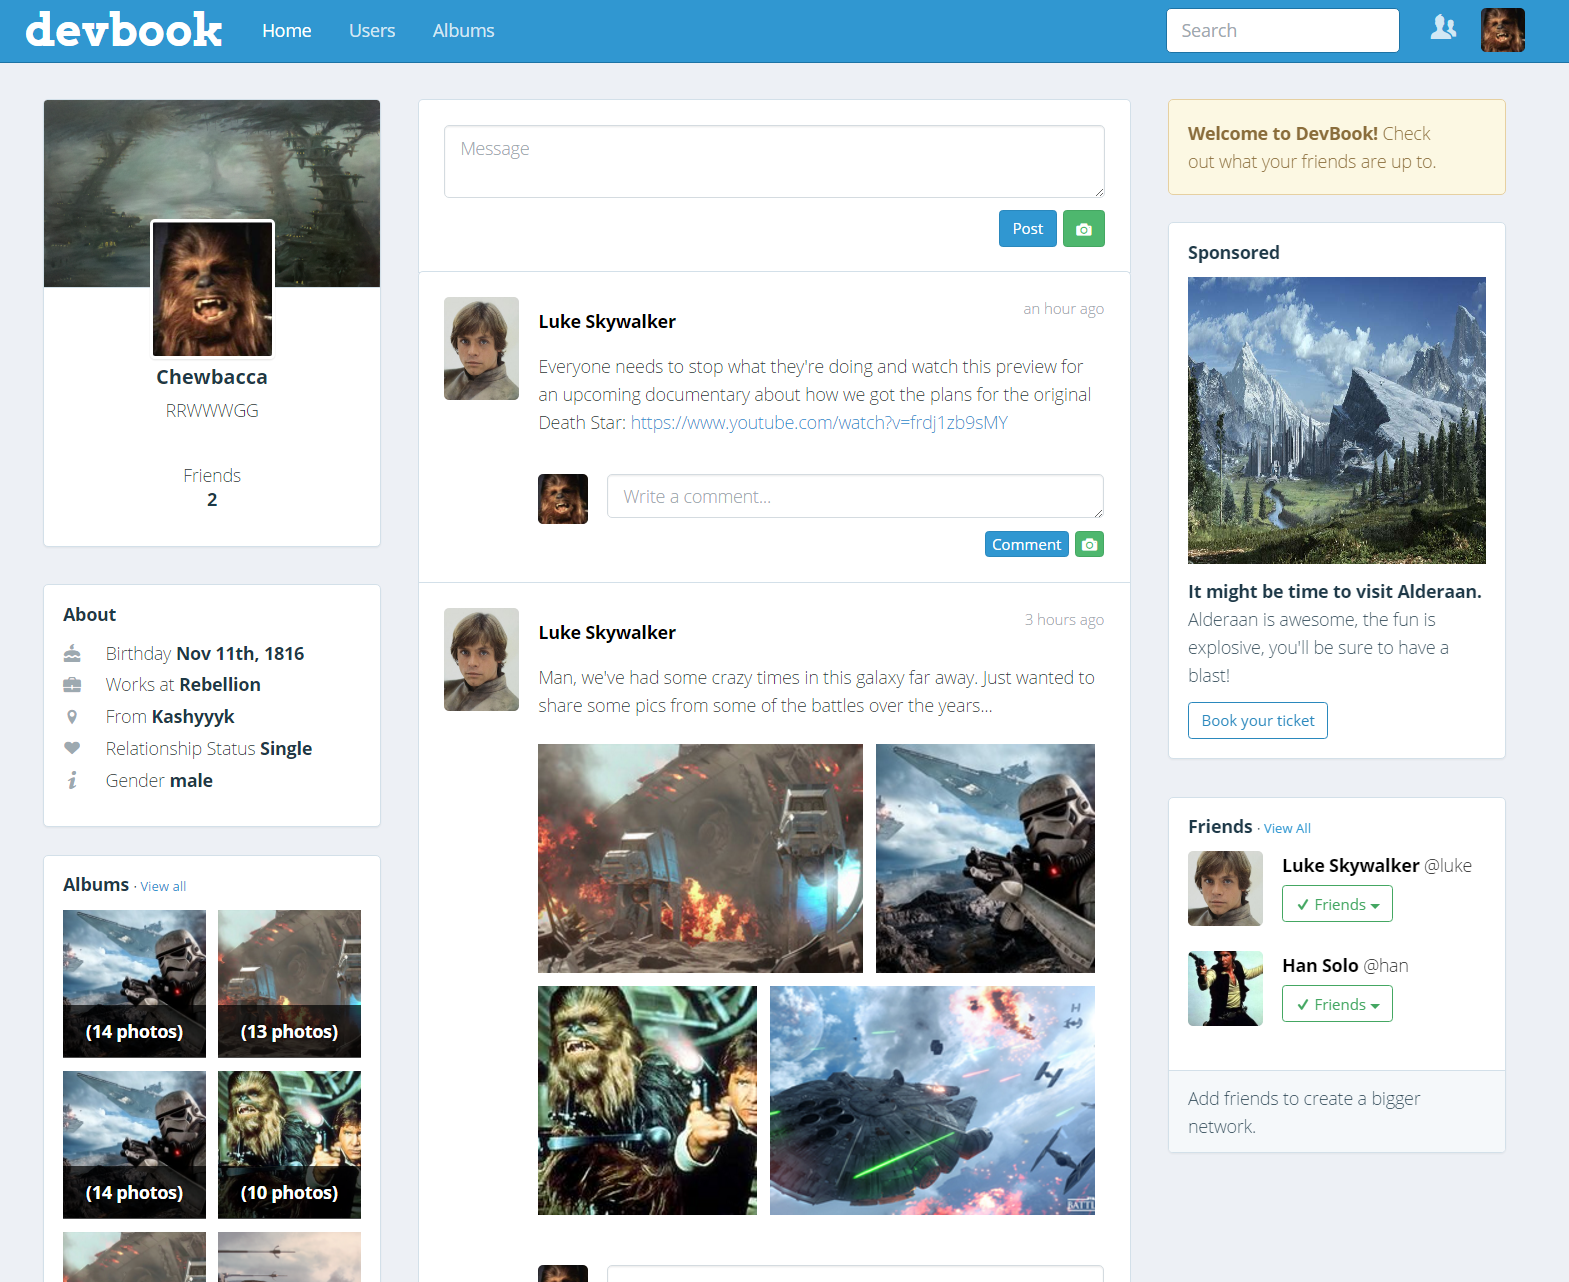Open the friend requests icon
This screenshot has height=1282, width=1569.
click(x=1443, y=28)
